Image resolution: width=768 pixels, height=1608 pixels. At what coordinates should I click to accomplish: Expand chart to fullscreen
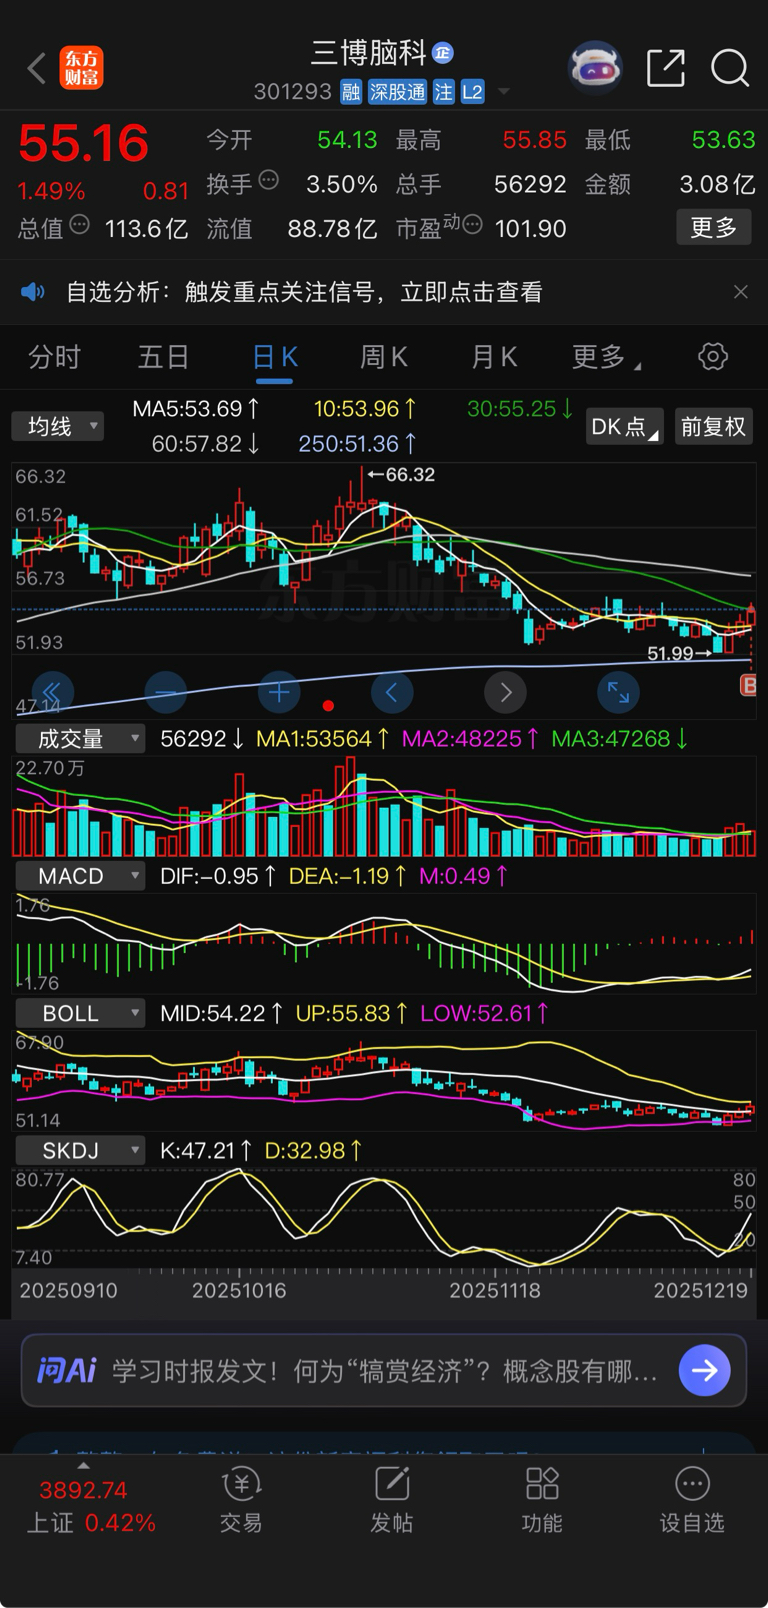[618, 691]
